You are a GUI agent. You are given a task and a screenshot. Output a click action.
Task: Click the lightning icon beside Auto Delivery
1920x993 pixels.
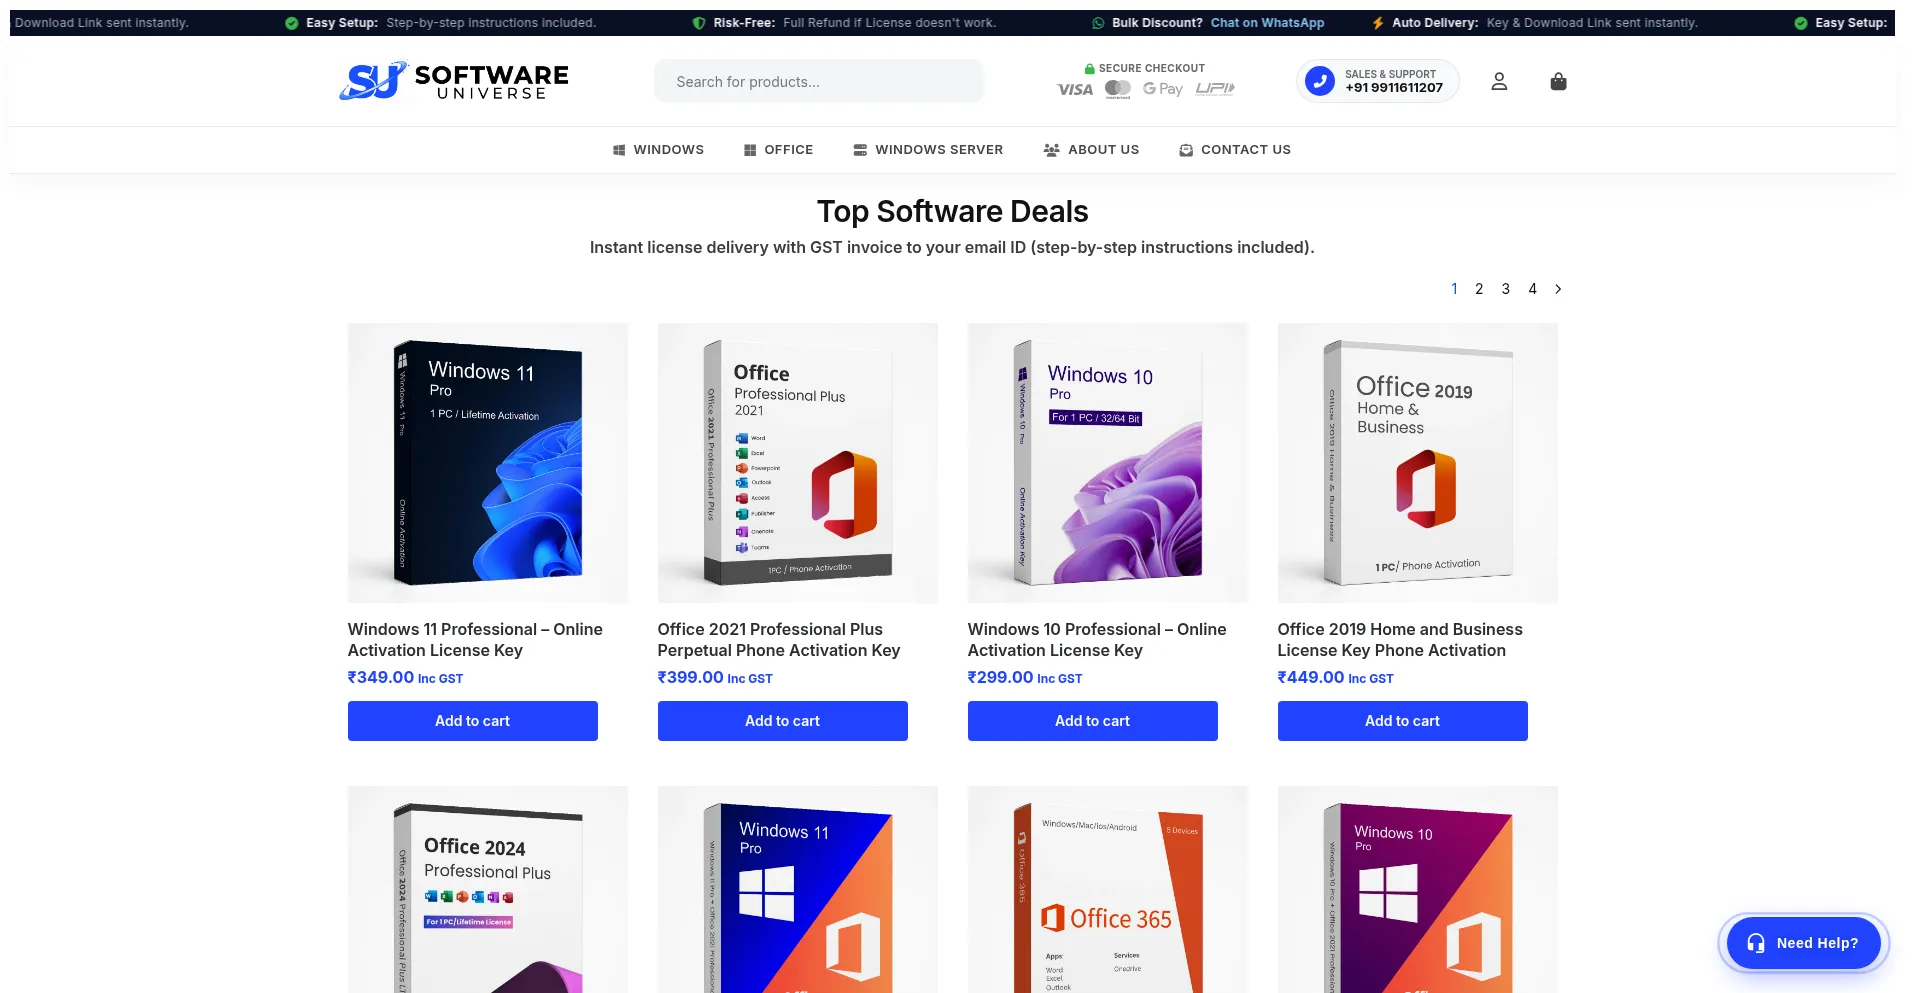point(1378,23)
